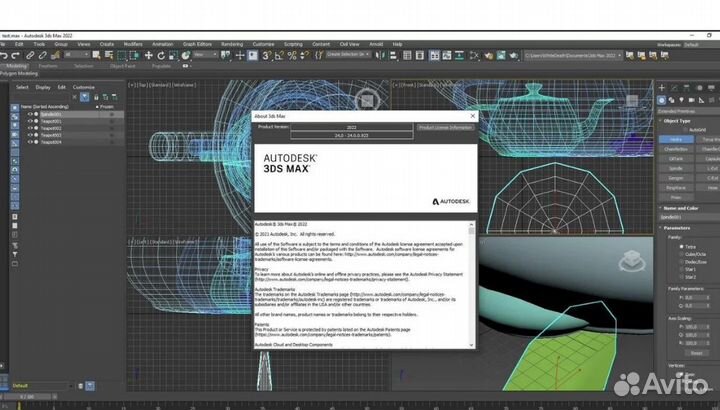Toggle the Percent Snap icon
Screen dimensions: 720x410
point(292,56)
